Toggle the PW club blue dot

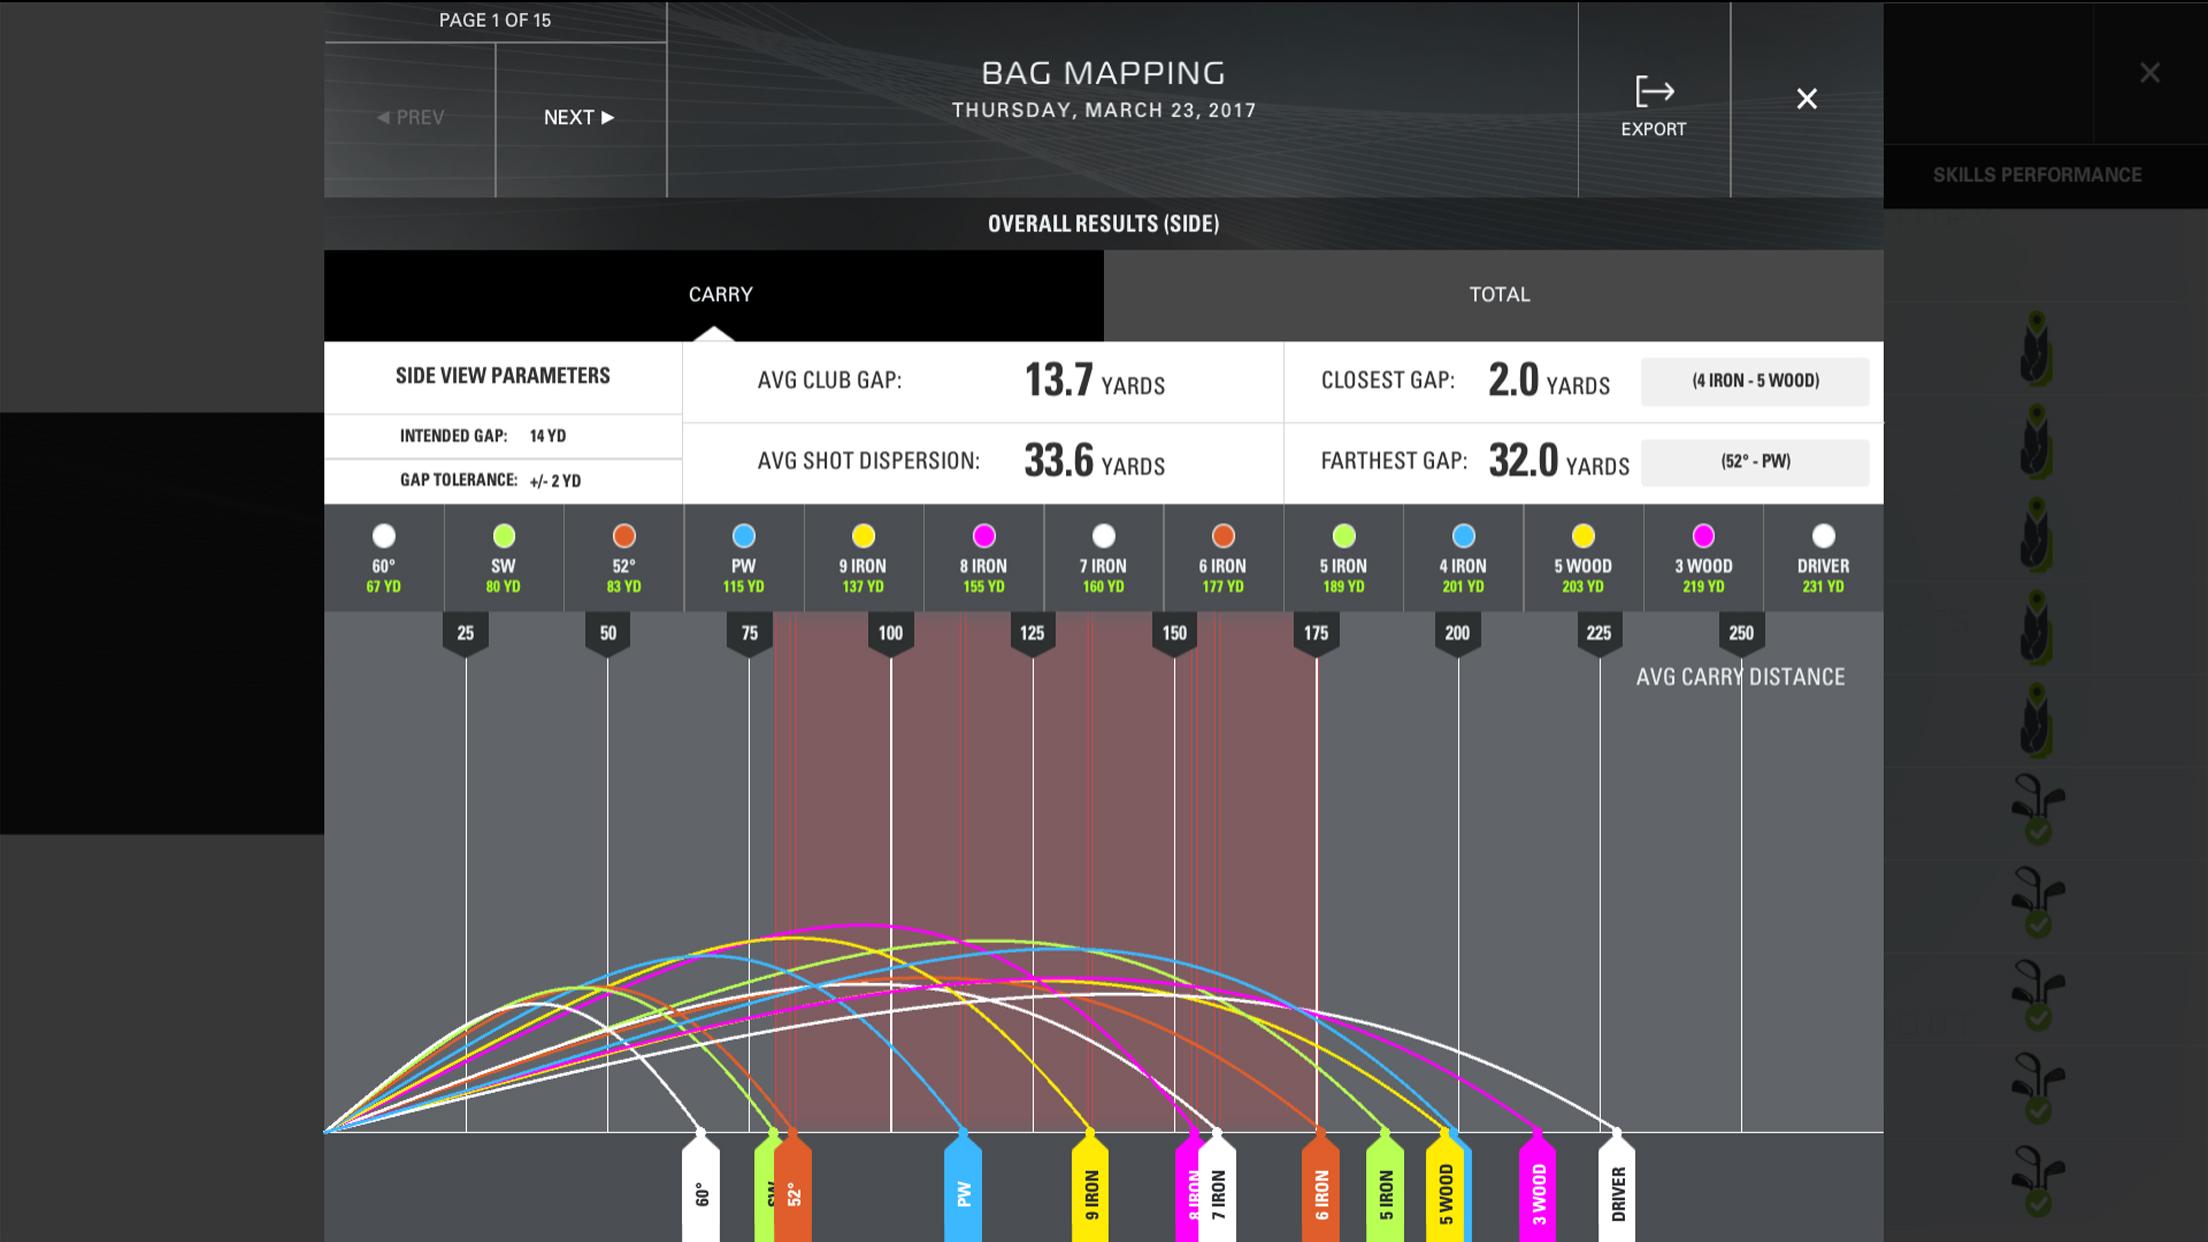(743, 537)
